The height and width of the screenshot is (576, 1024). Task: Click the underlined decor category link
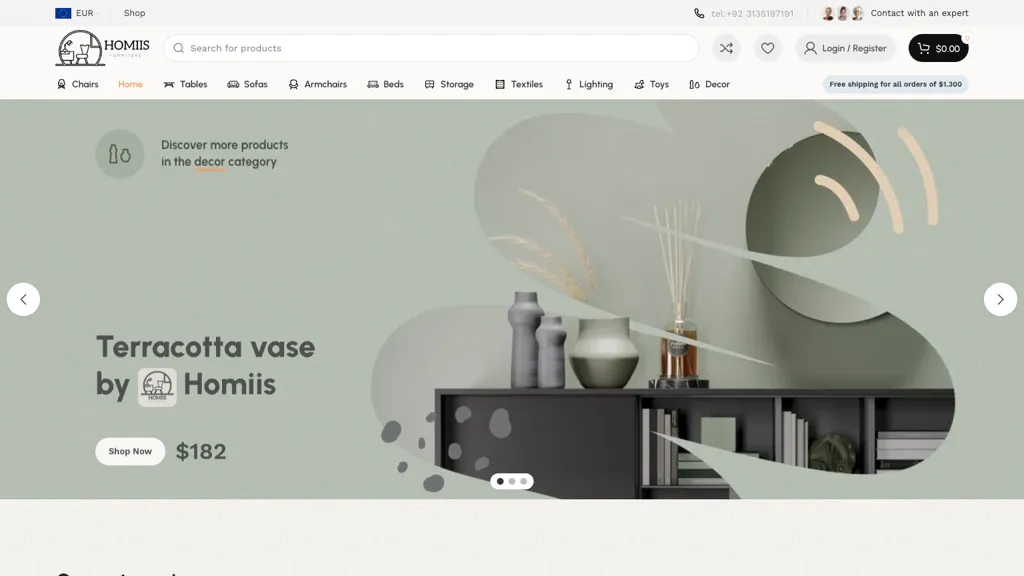209,162
